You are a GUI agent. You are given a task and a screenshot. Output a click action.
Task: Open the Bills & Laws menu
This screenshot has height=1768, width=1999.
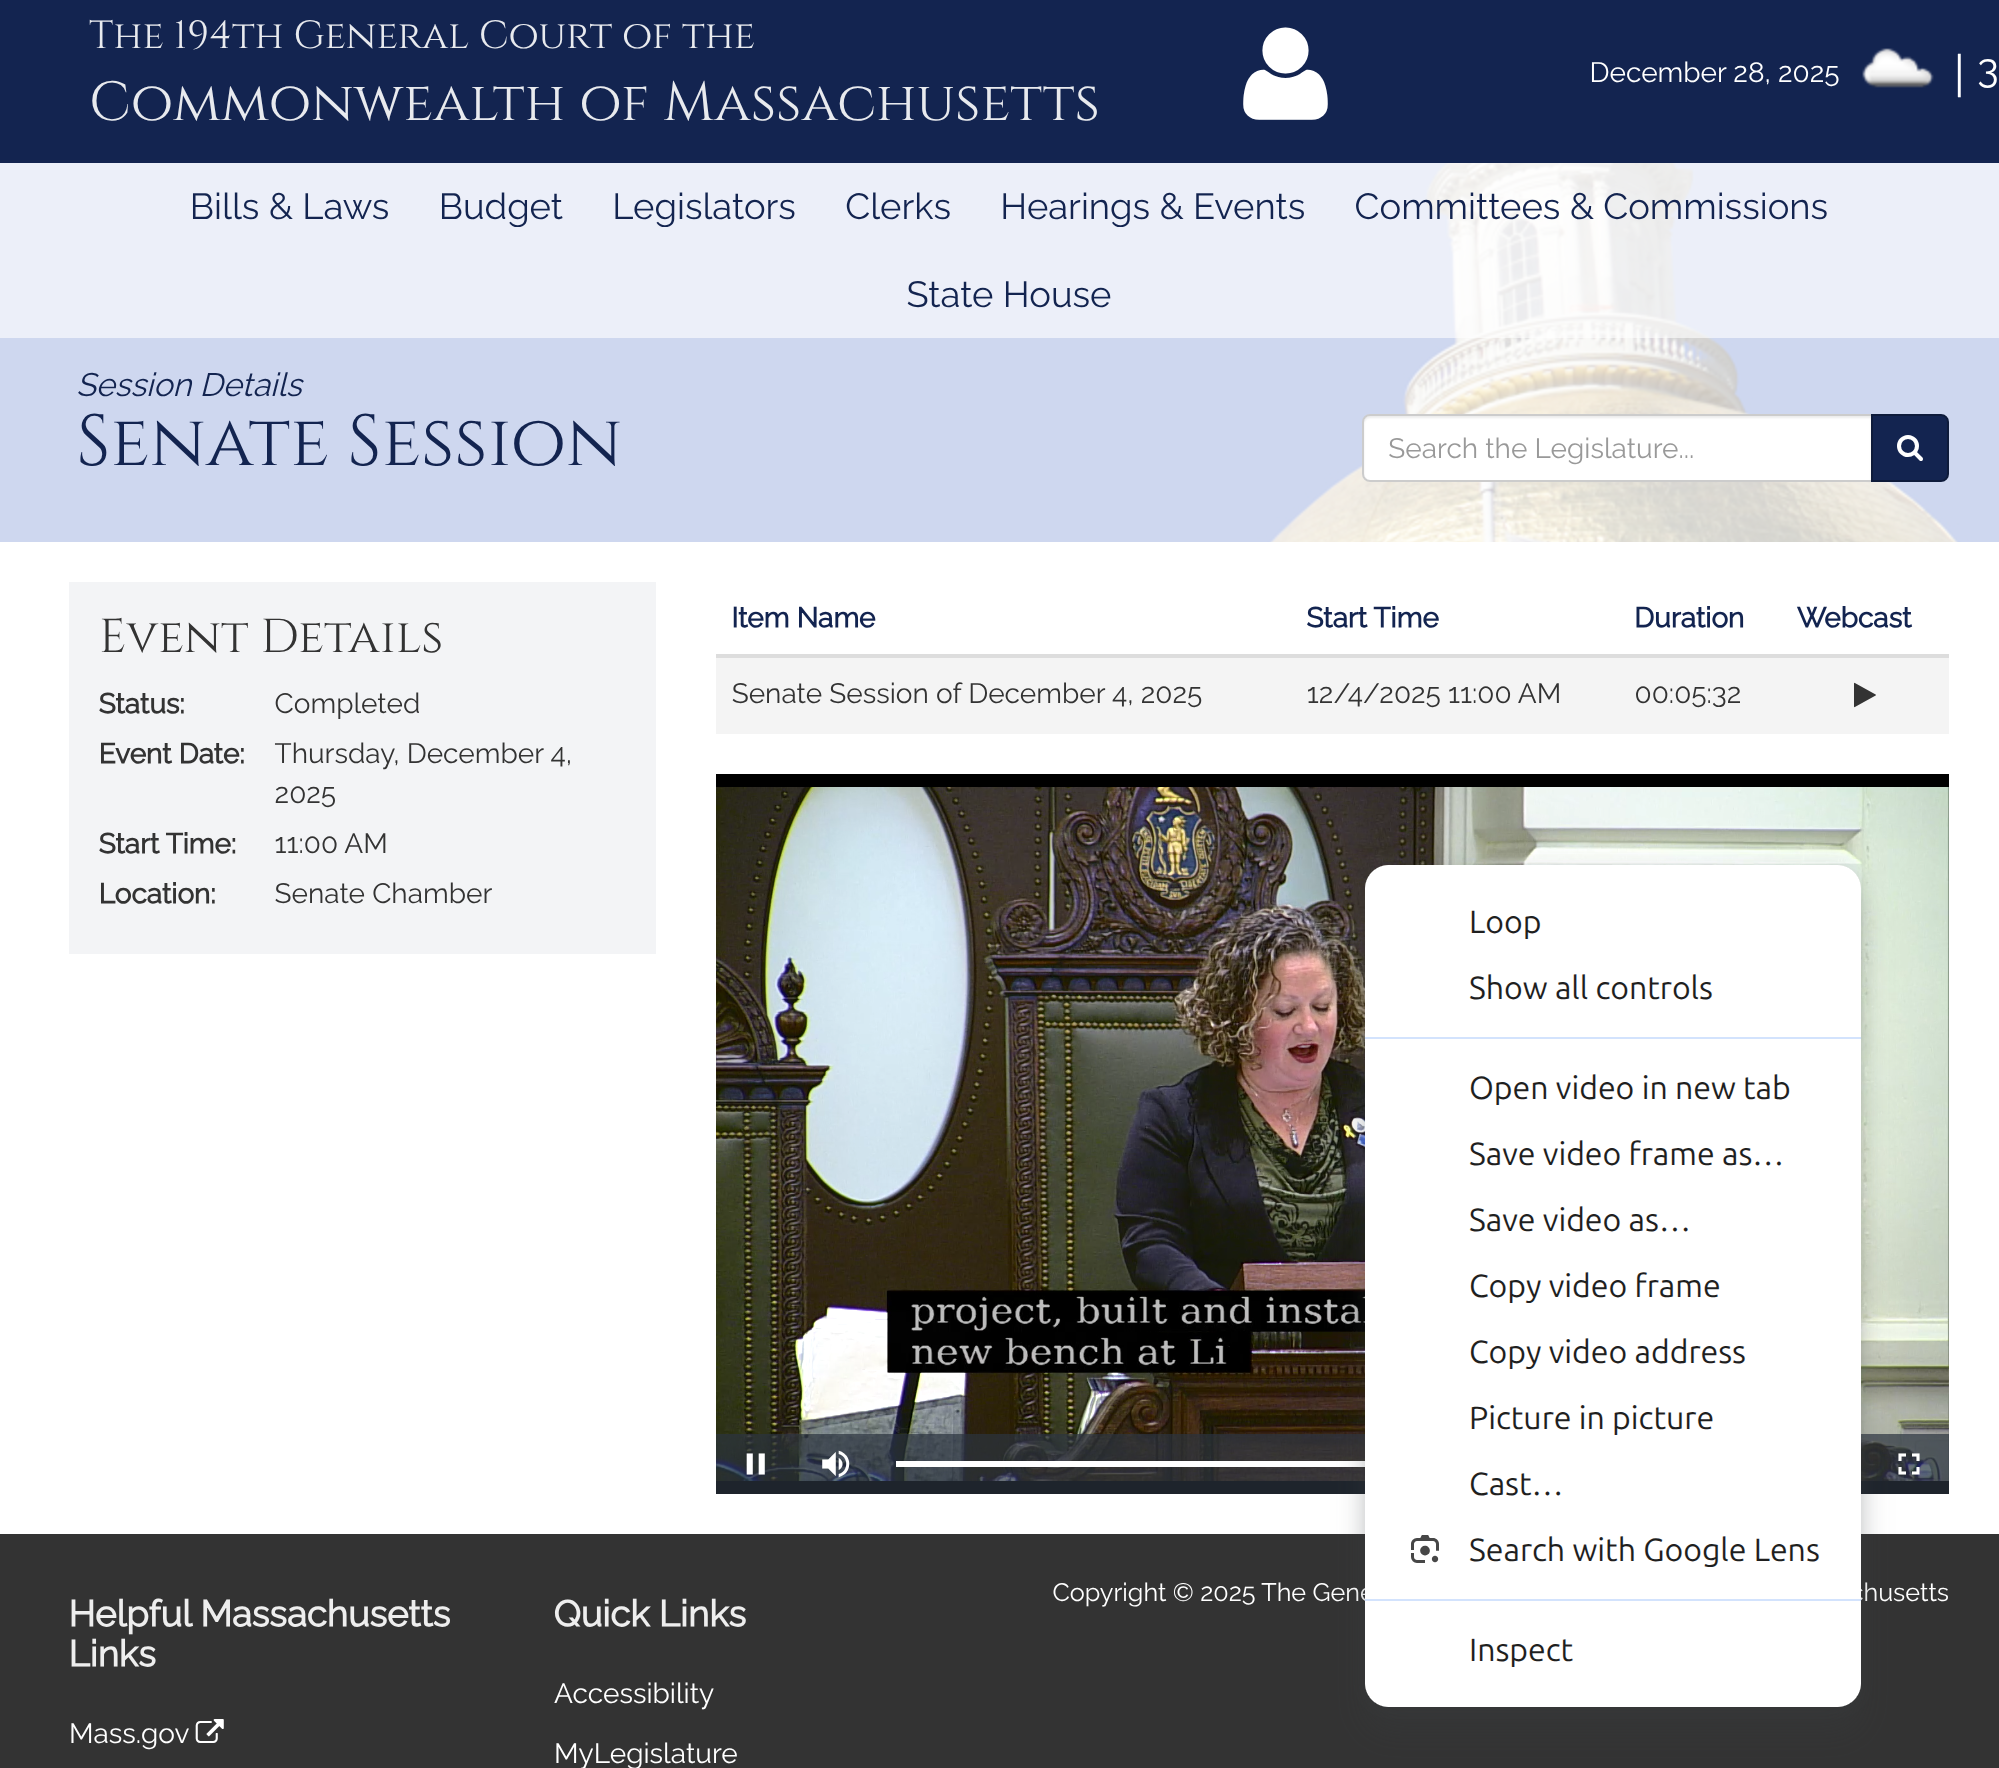point(289,207)
